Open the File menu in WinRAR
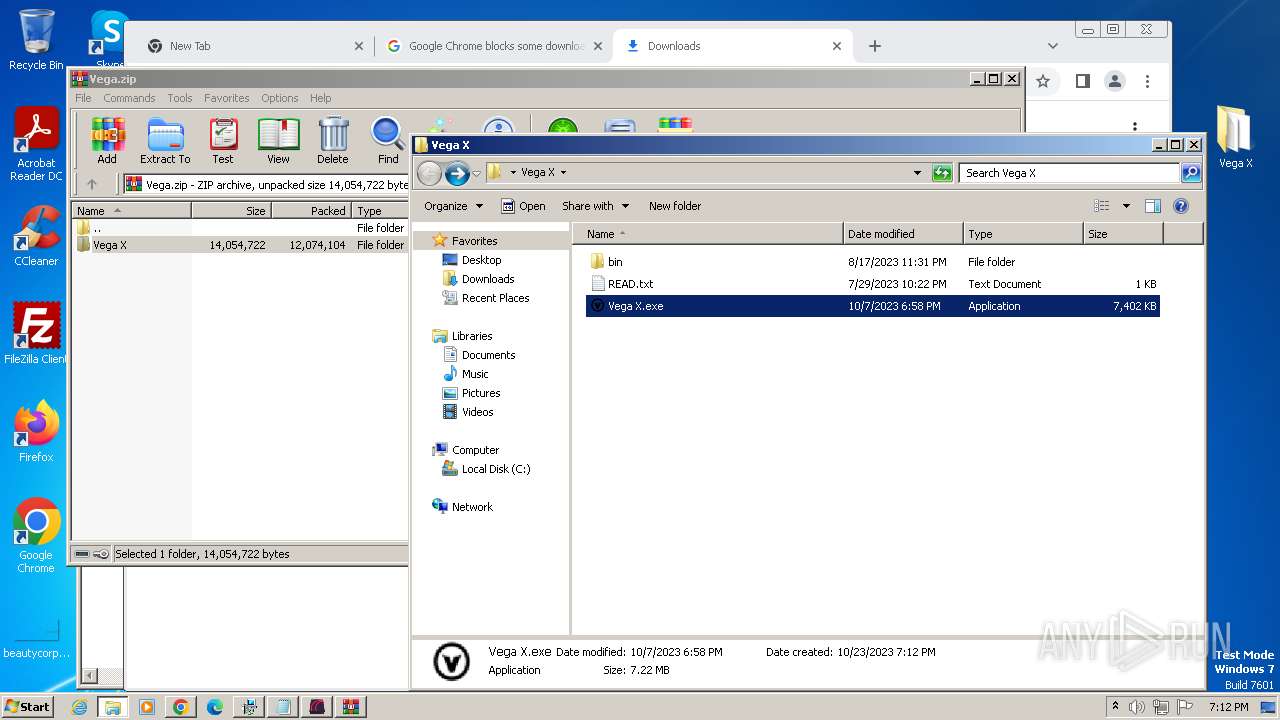 click(83, 98)
